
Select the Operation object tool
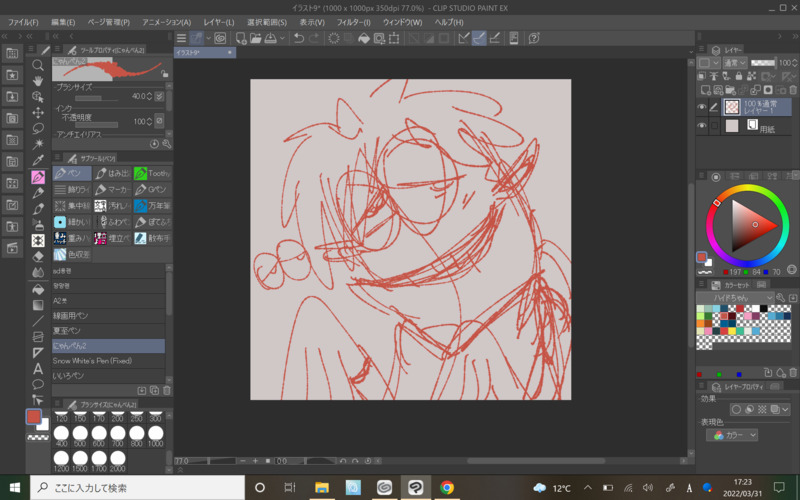38,96
